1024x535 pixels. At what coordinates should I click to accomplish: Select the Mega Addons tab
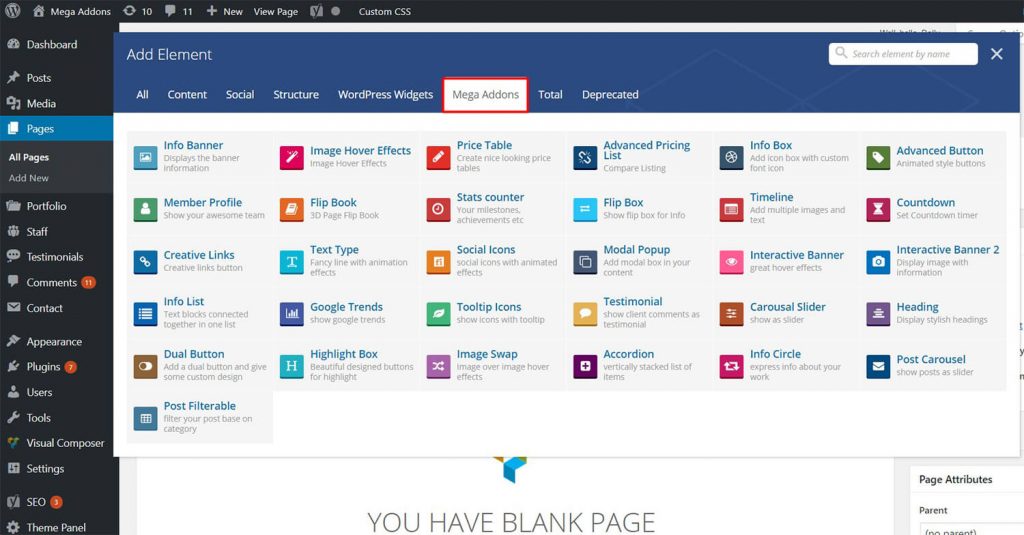pos(485,95)
